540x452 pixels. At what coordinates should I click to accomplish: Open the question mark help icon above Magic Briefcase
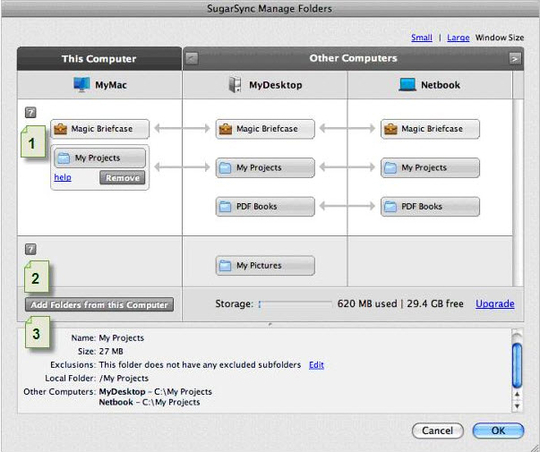pyautogui.click(x=31, y=112)
